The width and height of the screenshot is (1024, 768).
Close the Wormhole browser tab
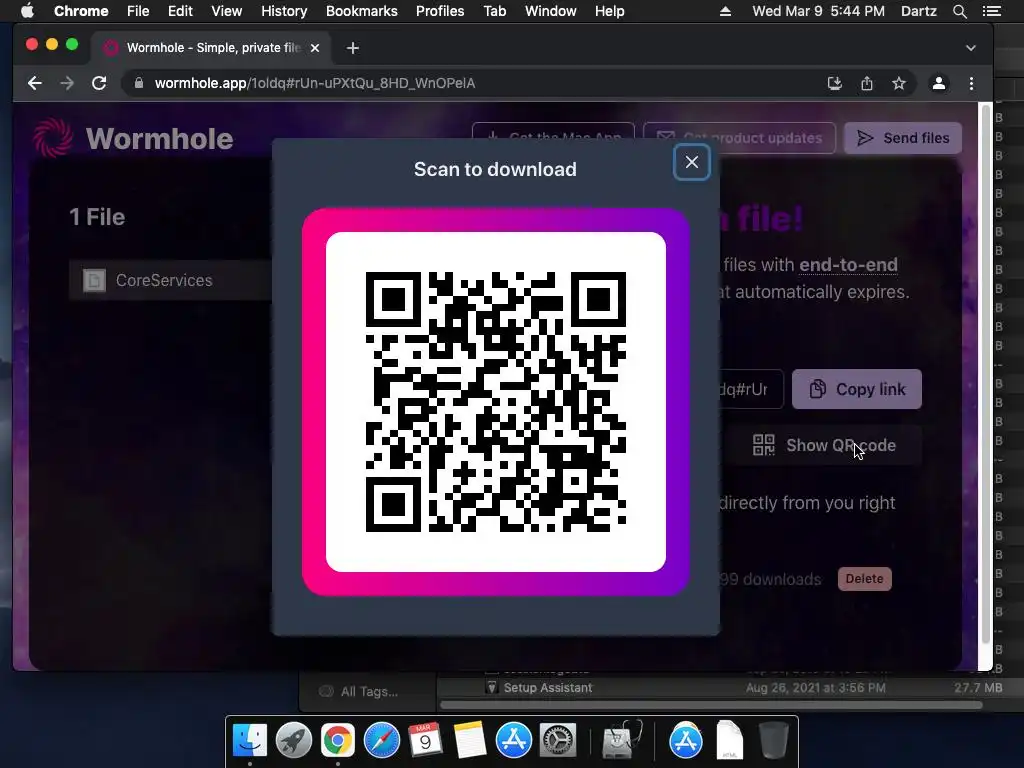[x=315, y=48]
